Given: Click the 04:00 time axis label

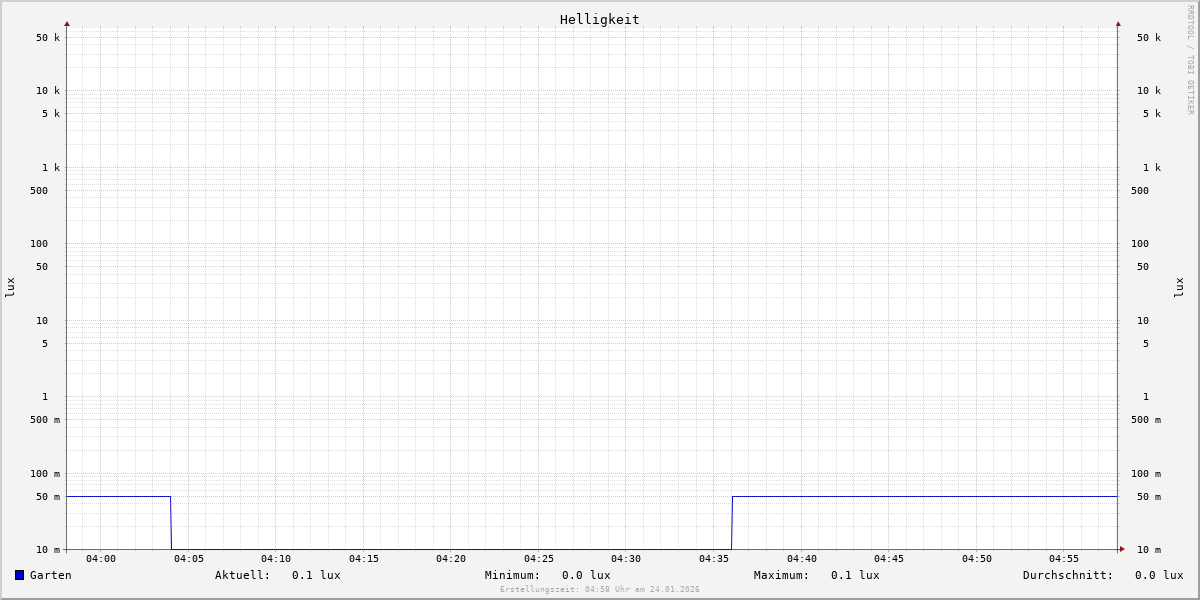Looking at the screenshot, I should point(101,559).
